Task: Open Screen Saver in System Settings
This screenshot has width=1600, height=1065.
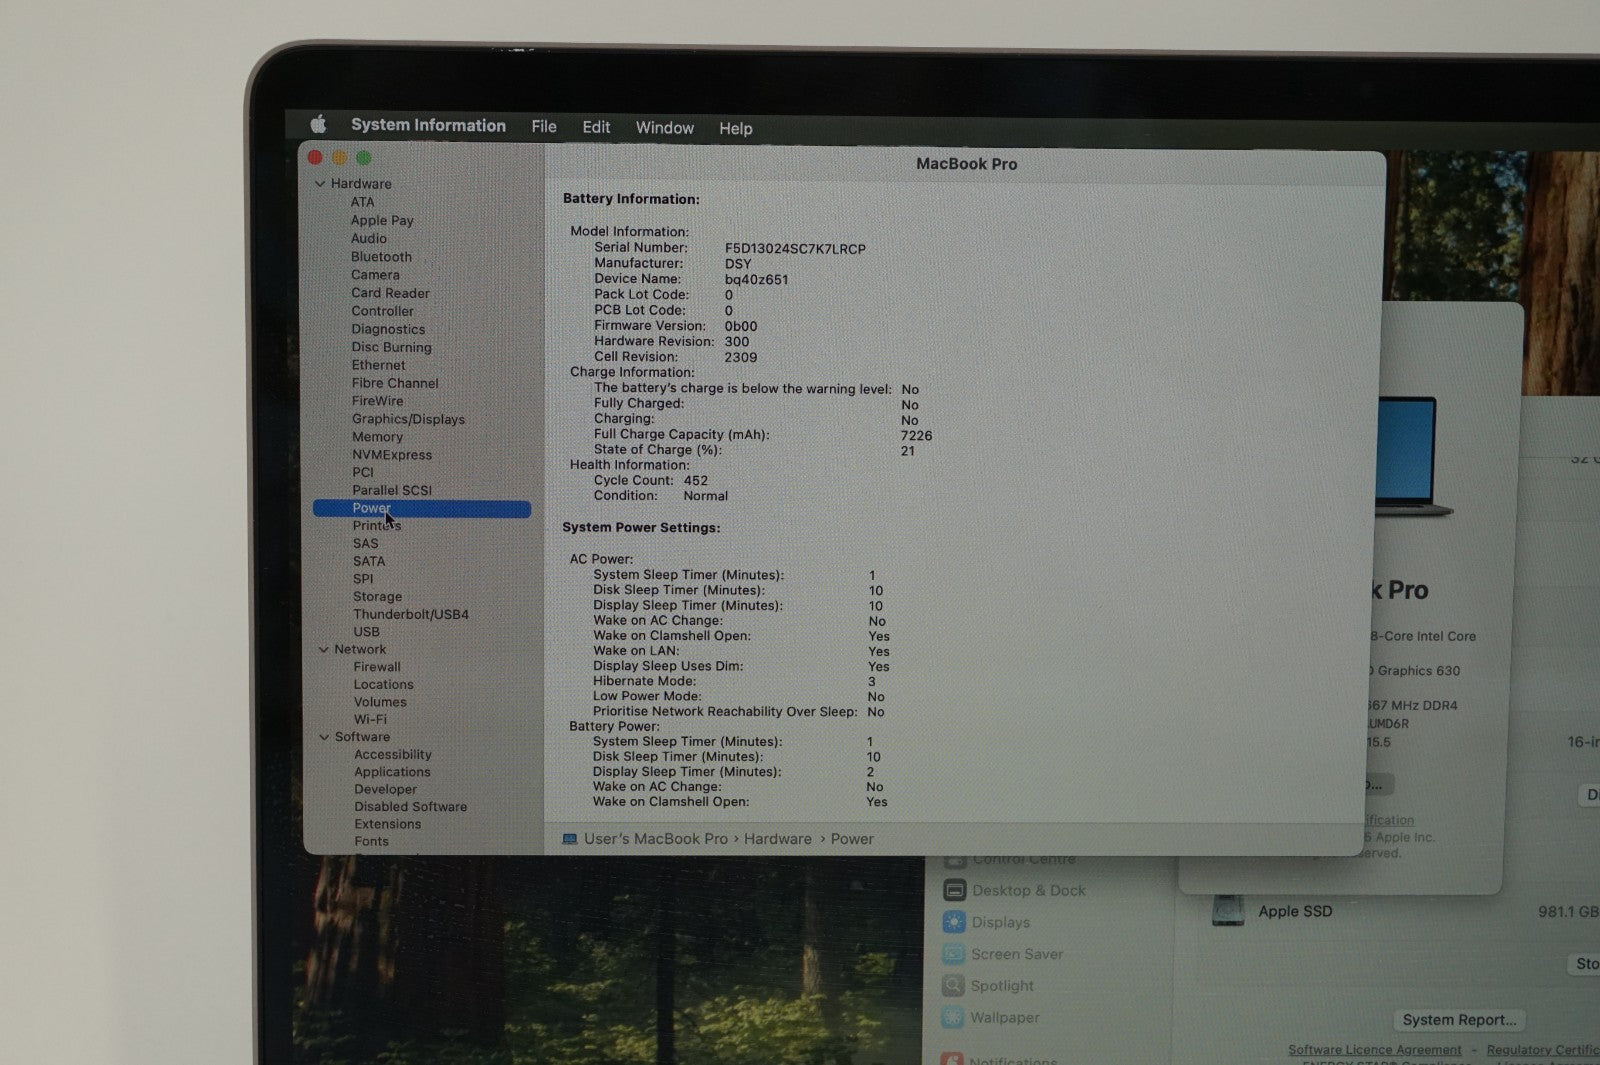Action: (x=1017, y=955)
